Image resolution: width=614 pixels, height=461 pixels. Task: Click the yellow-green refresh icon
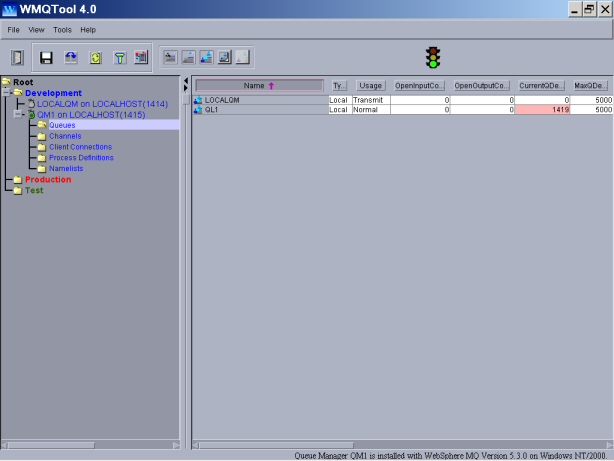(x=96, y=58)
